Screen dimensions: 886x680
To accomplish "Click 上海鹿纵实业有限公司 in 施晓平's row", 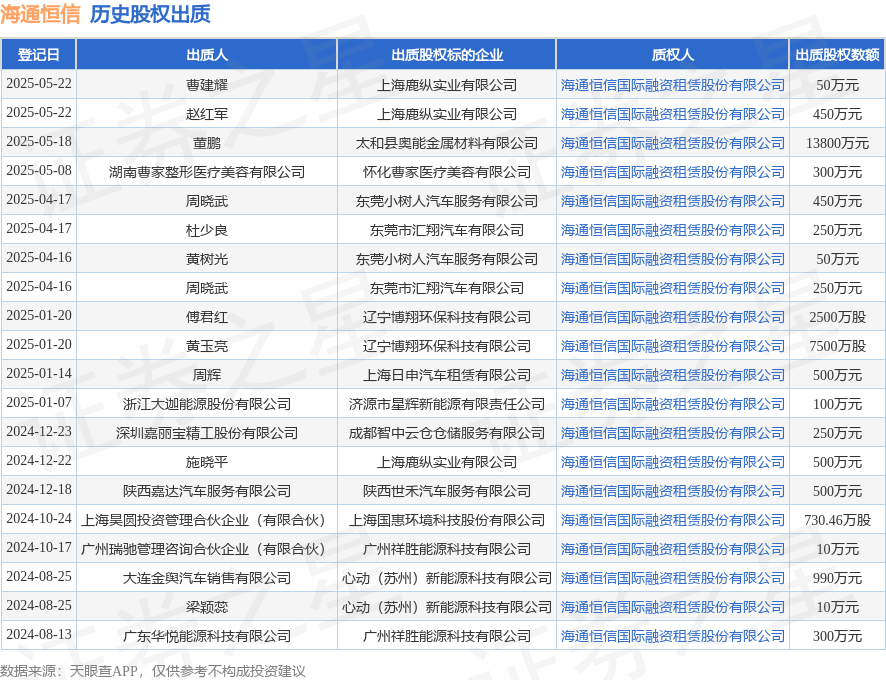I will click(x=447, y=462).
